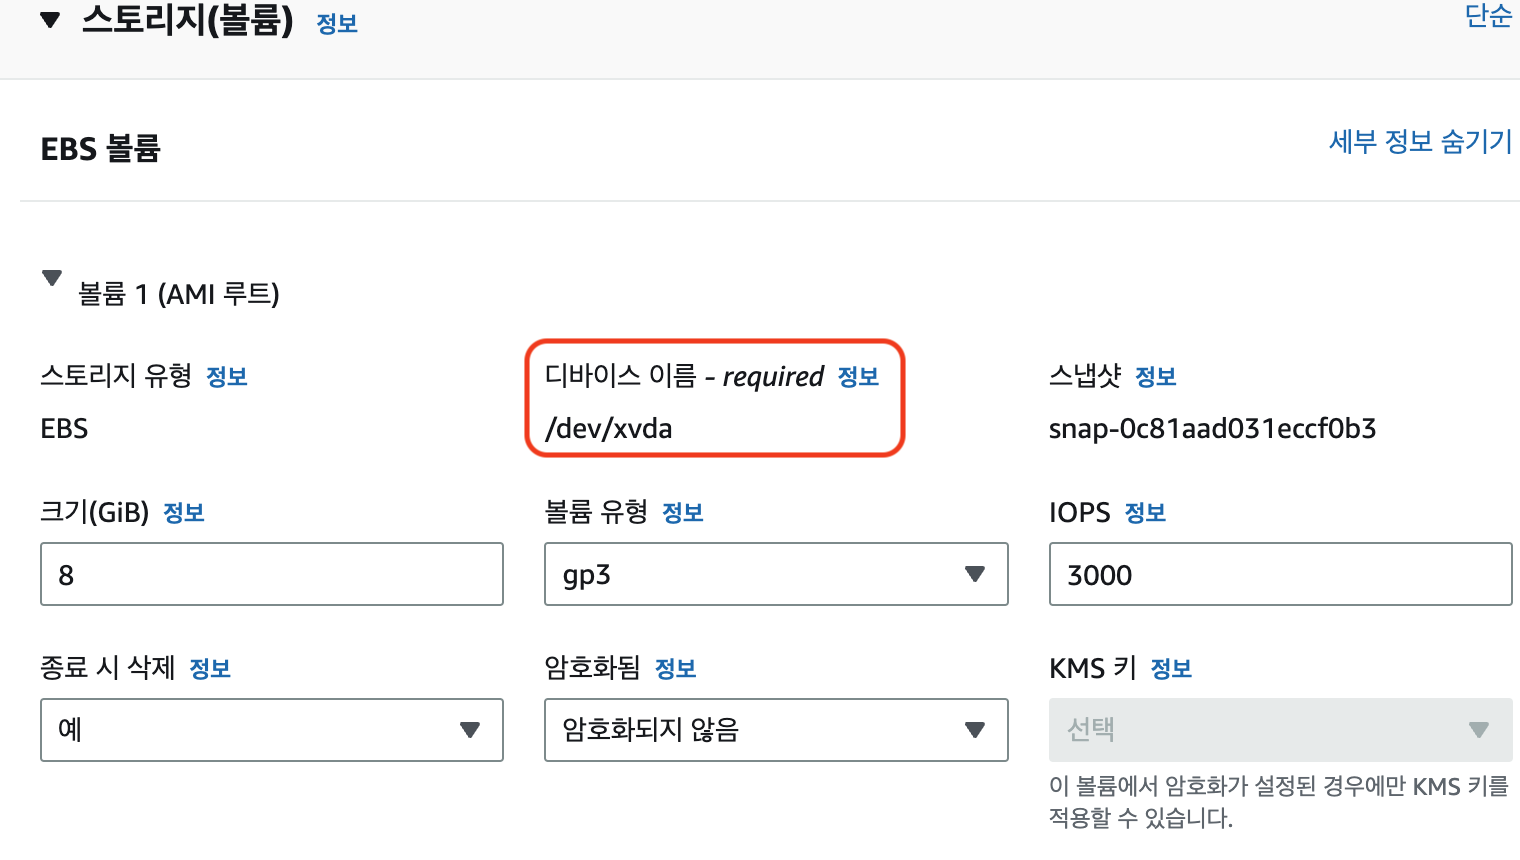Image resolution: width=1520 pixels, height=860 pixels.
Task: Open the 정보 link next to KMS 키
Action: pos(1171,668)
